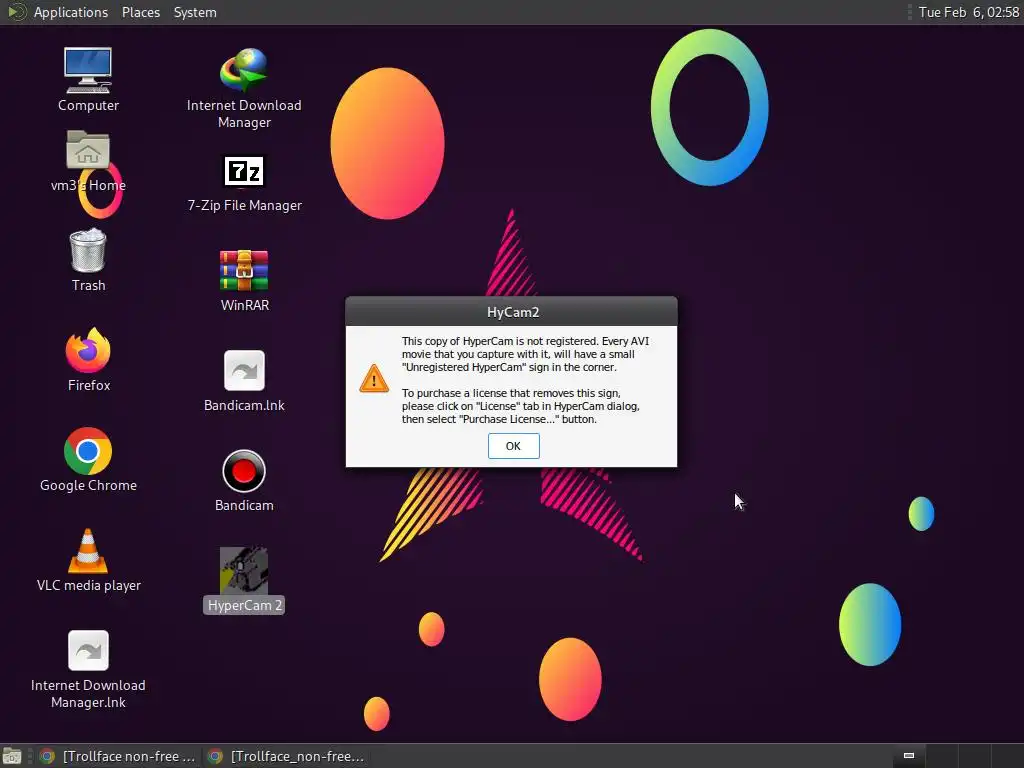Screen dimensions: 1024x768
Task: Select the Trash desktop icon
Action: (88, 250)
